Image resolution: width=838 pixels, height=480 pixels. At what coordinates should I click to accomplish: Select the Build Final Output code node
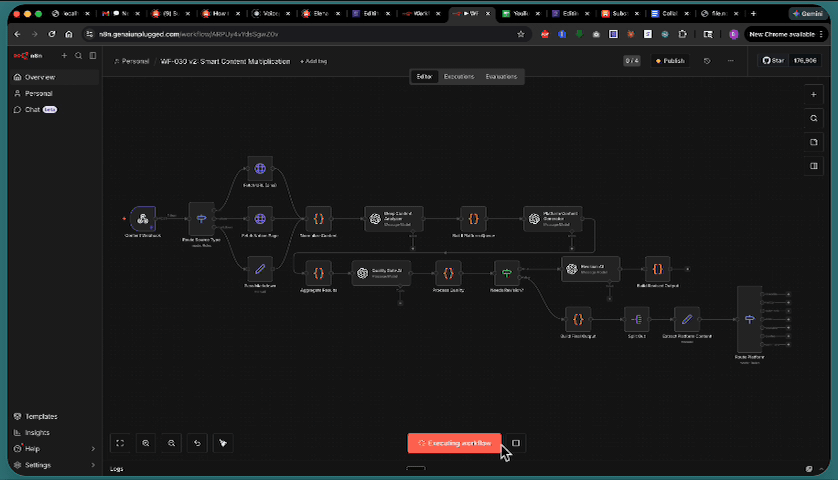(x=578, y=319)
